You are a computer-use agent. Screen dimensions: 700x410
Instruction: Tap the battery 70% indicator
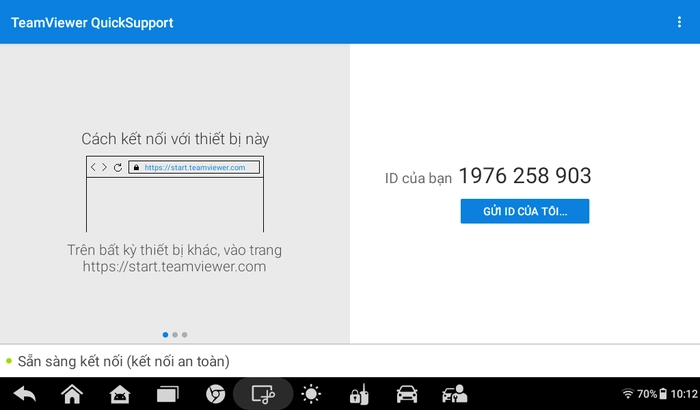[652, 393]
